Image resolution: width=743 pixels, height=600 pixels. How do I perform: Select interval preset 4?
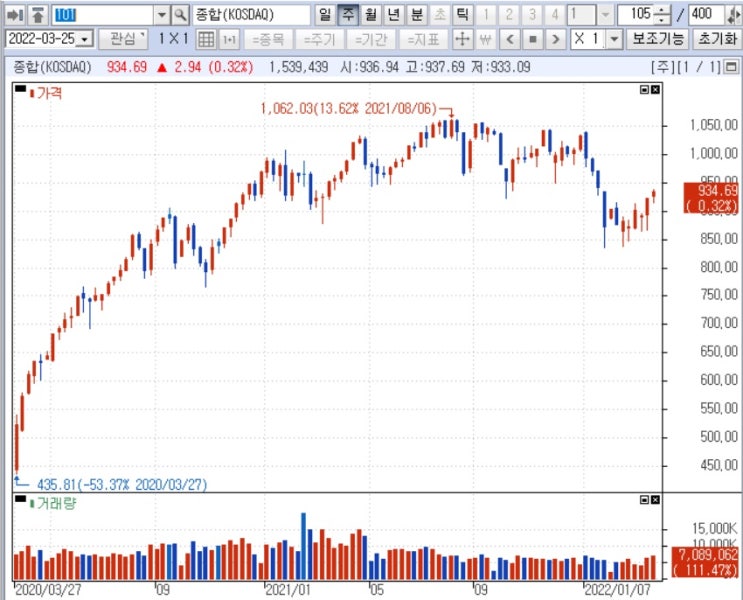[x=554, y=15]
